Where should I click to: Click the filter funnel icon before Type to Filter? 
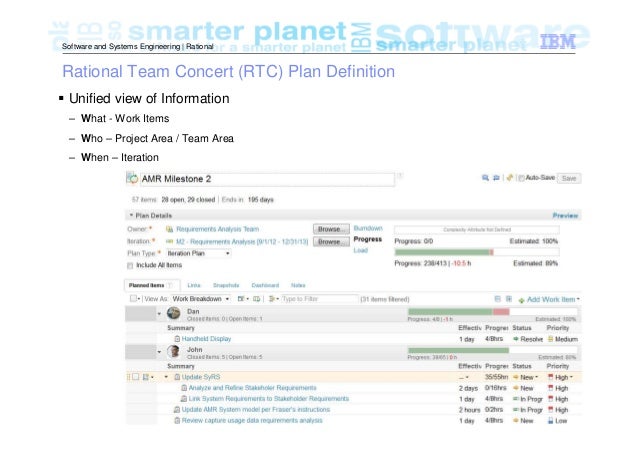pos(273,299)
